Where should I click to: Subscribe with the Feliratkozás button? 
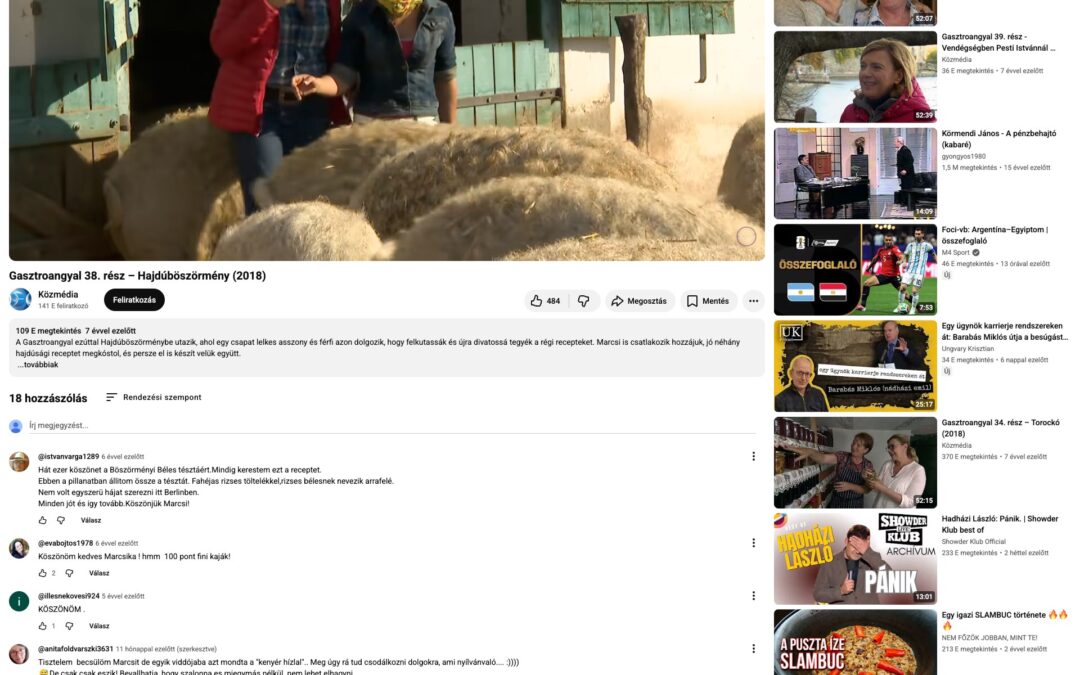tap(134, 300)
